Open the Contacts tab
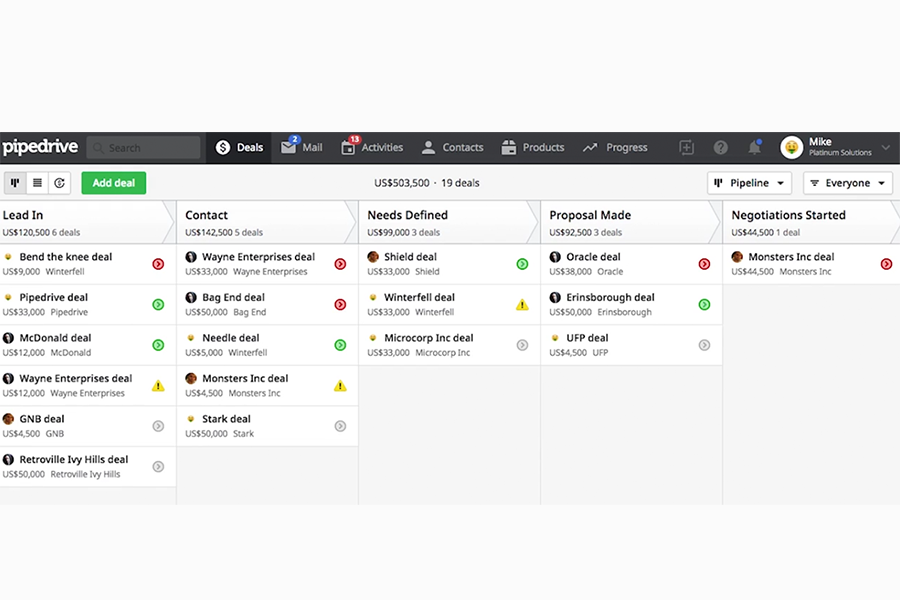The width and height of the screenshot is (900, 600). [452, 148]
